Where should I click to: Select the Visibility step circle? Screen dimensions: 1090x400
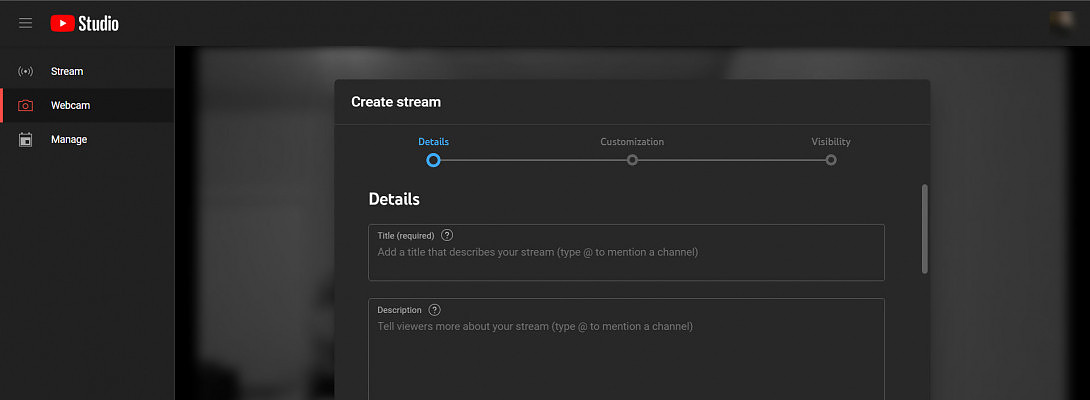[831, 160]
